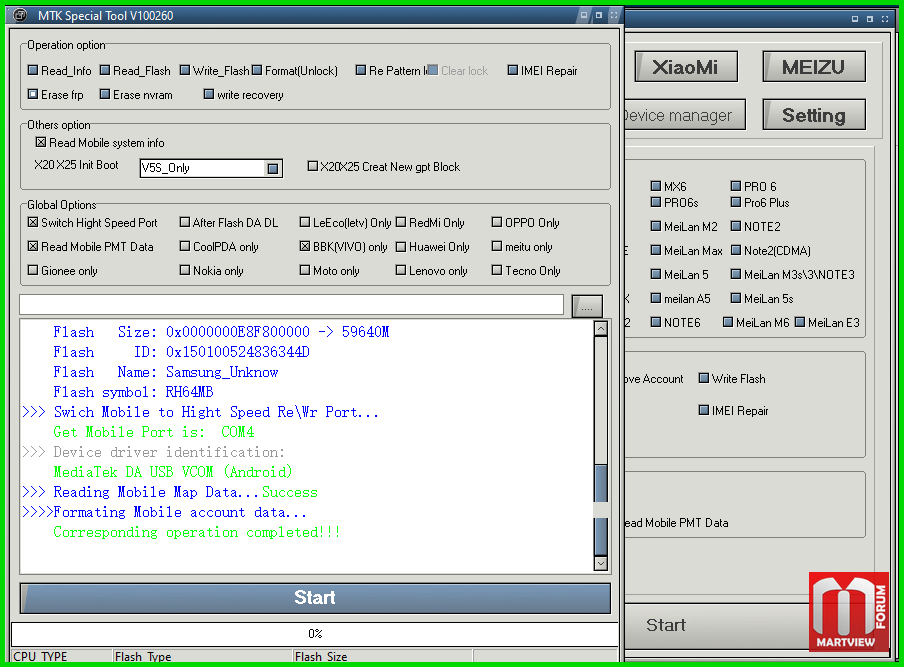Tick the meilan A5 checkbox
This screenshot has width=904, height=667.
(x=656, y=298)
